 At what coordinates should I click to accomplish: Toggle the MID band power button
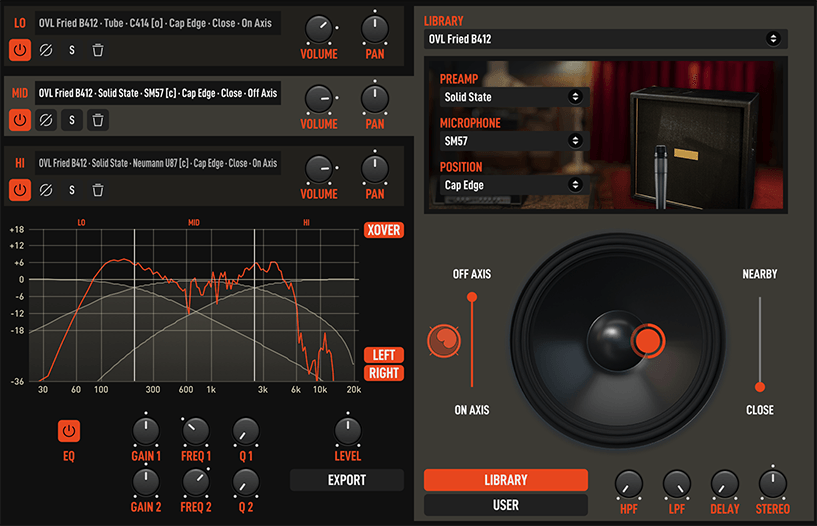[20, 120]
